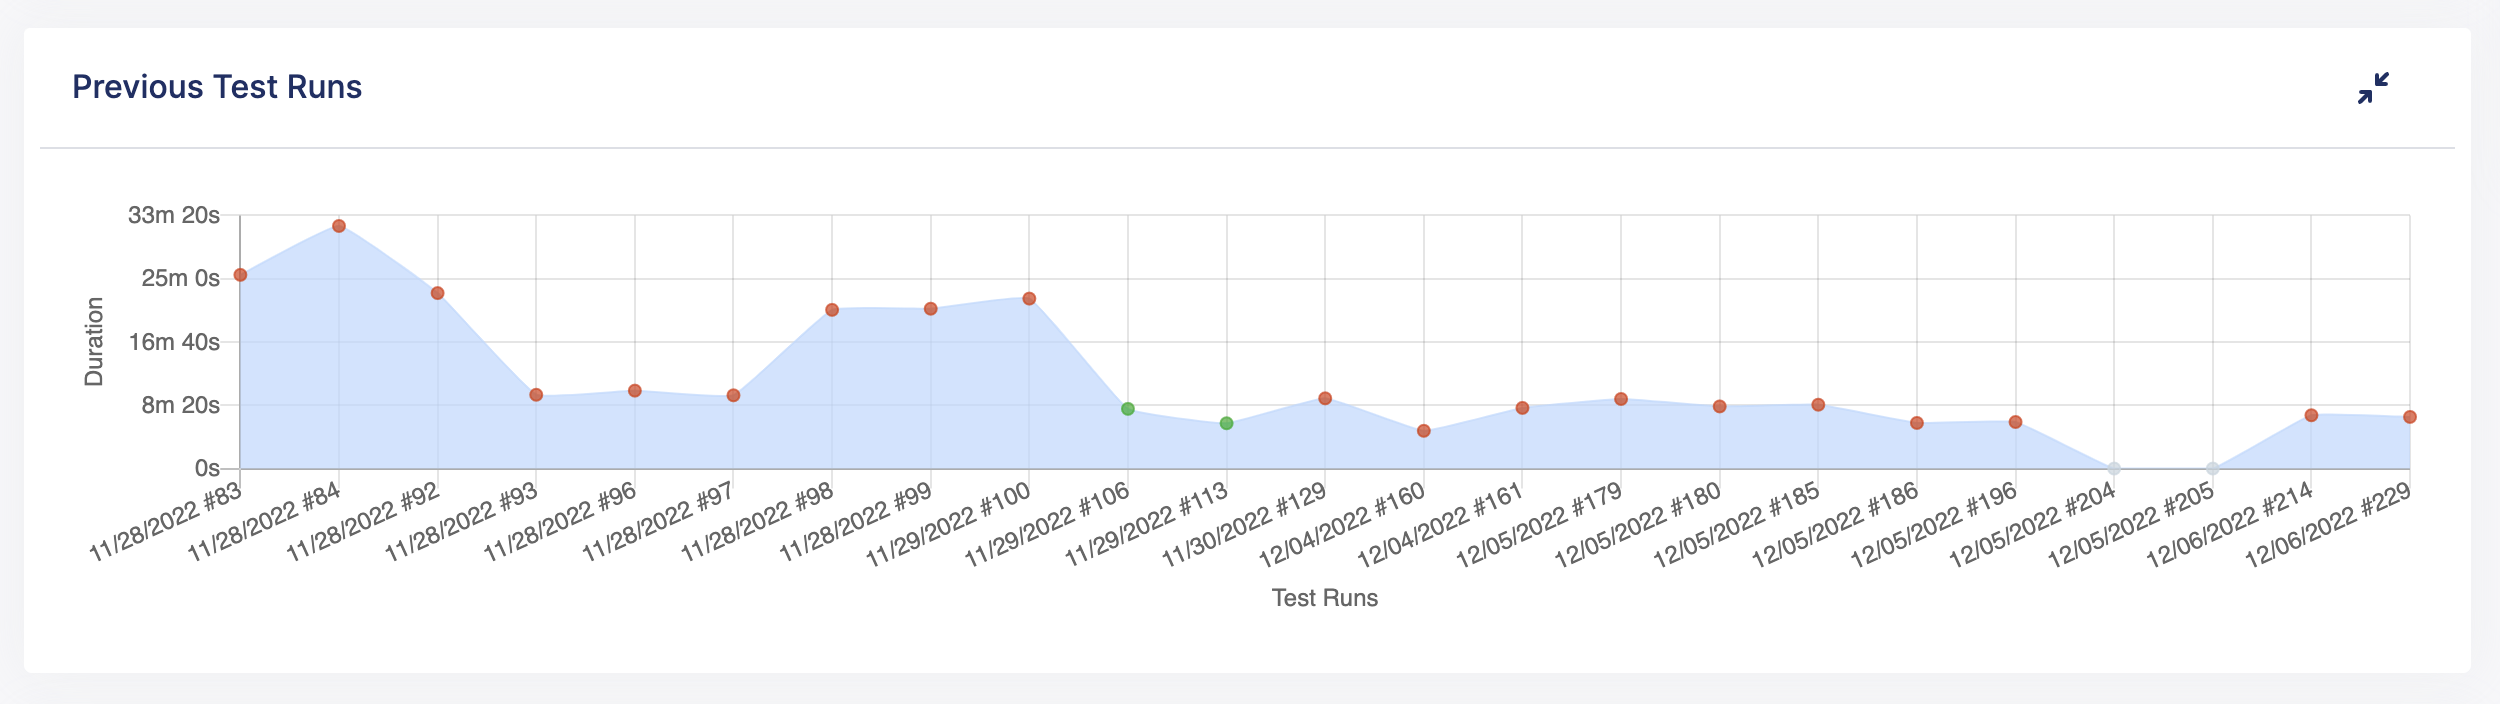Image resolution: width=2500 pixels, height=704 pixels.
Task: Click data point for run #99
Action: tap(931, 309)
